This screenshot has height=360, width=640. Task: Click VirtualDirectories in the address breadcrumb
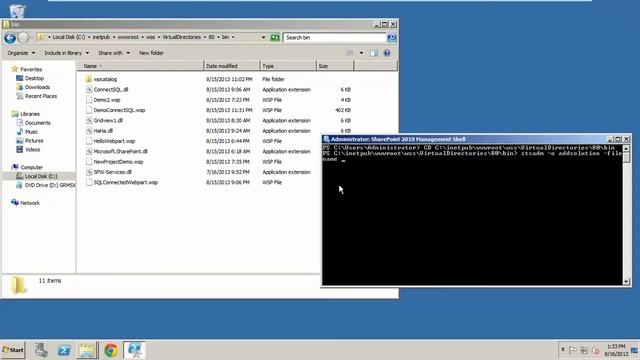tap(182, 37)
